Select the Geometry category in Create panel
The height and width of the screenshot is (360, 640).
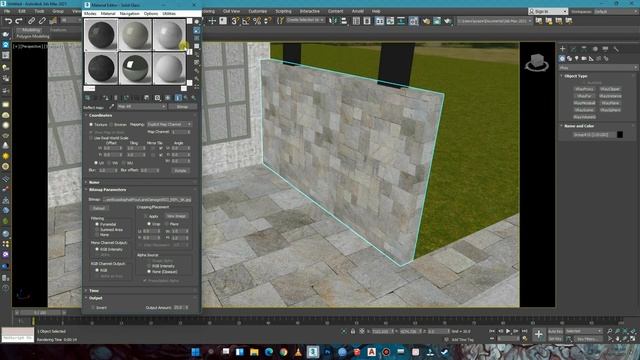(562, 59)
